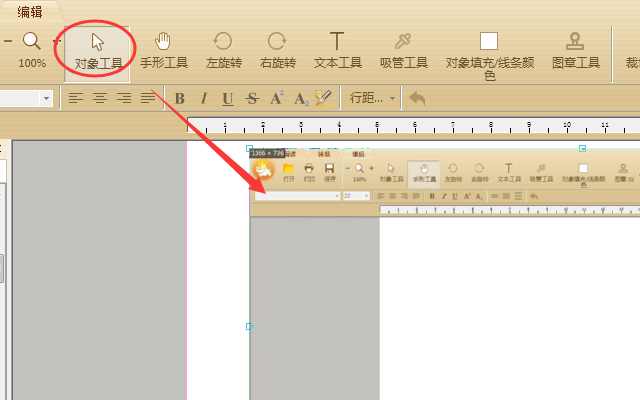Zoom in with the plus button
This screenshot has width=640, height=400.
pyautogui.click(x=57, y=41)
